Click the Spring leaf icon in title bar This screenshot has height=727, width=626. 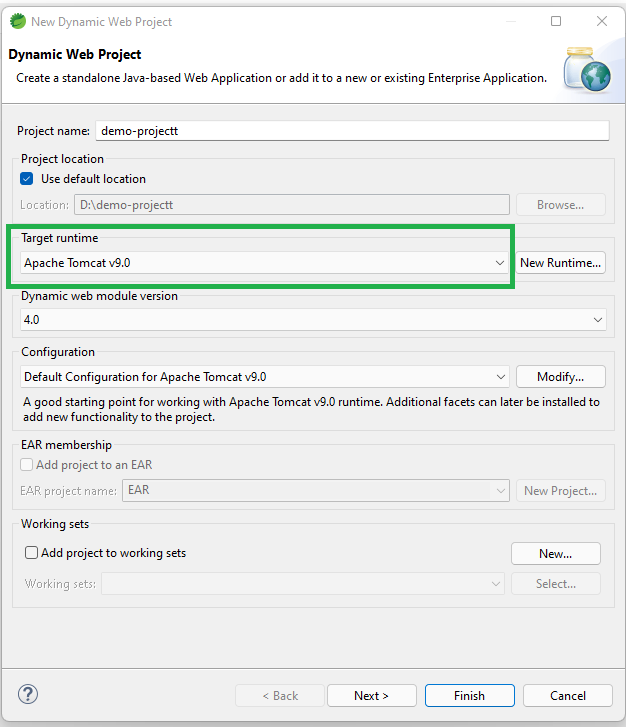18,21
